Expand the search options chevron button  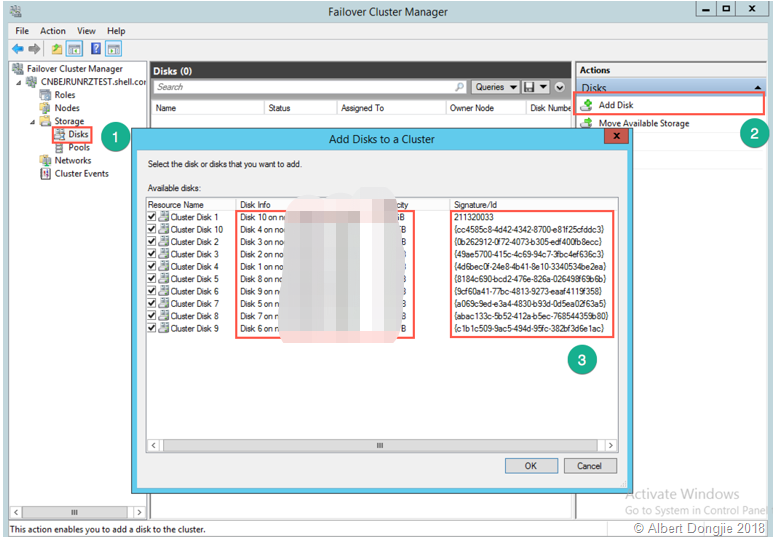click(560, 87)
